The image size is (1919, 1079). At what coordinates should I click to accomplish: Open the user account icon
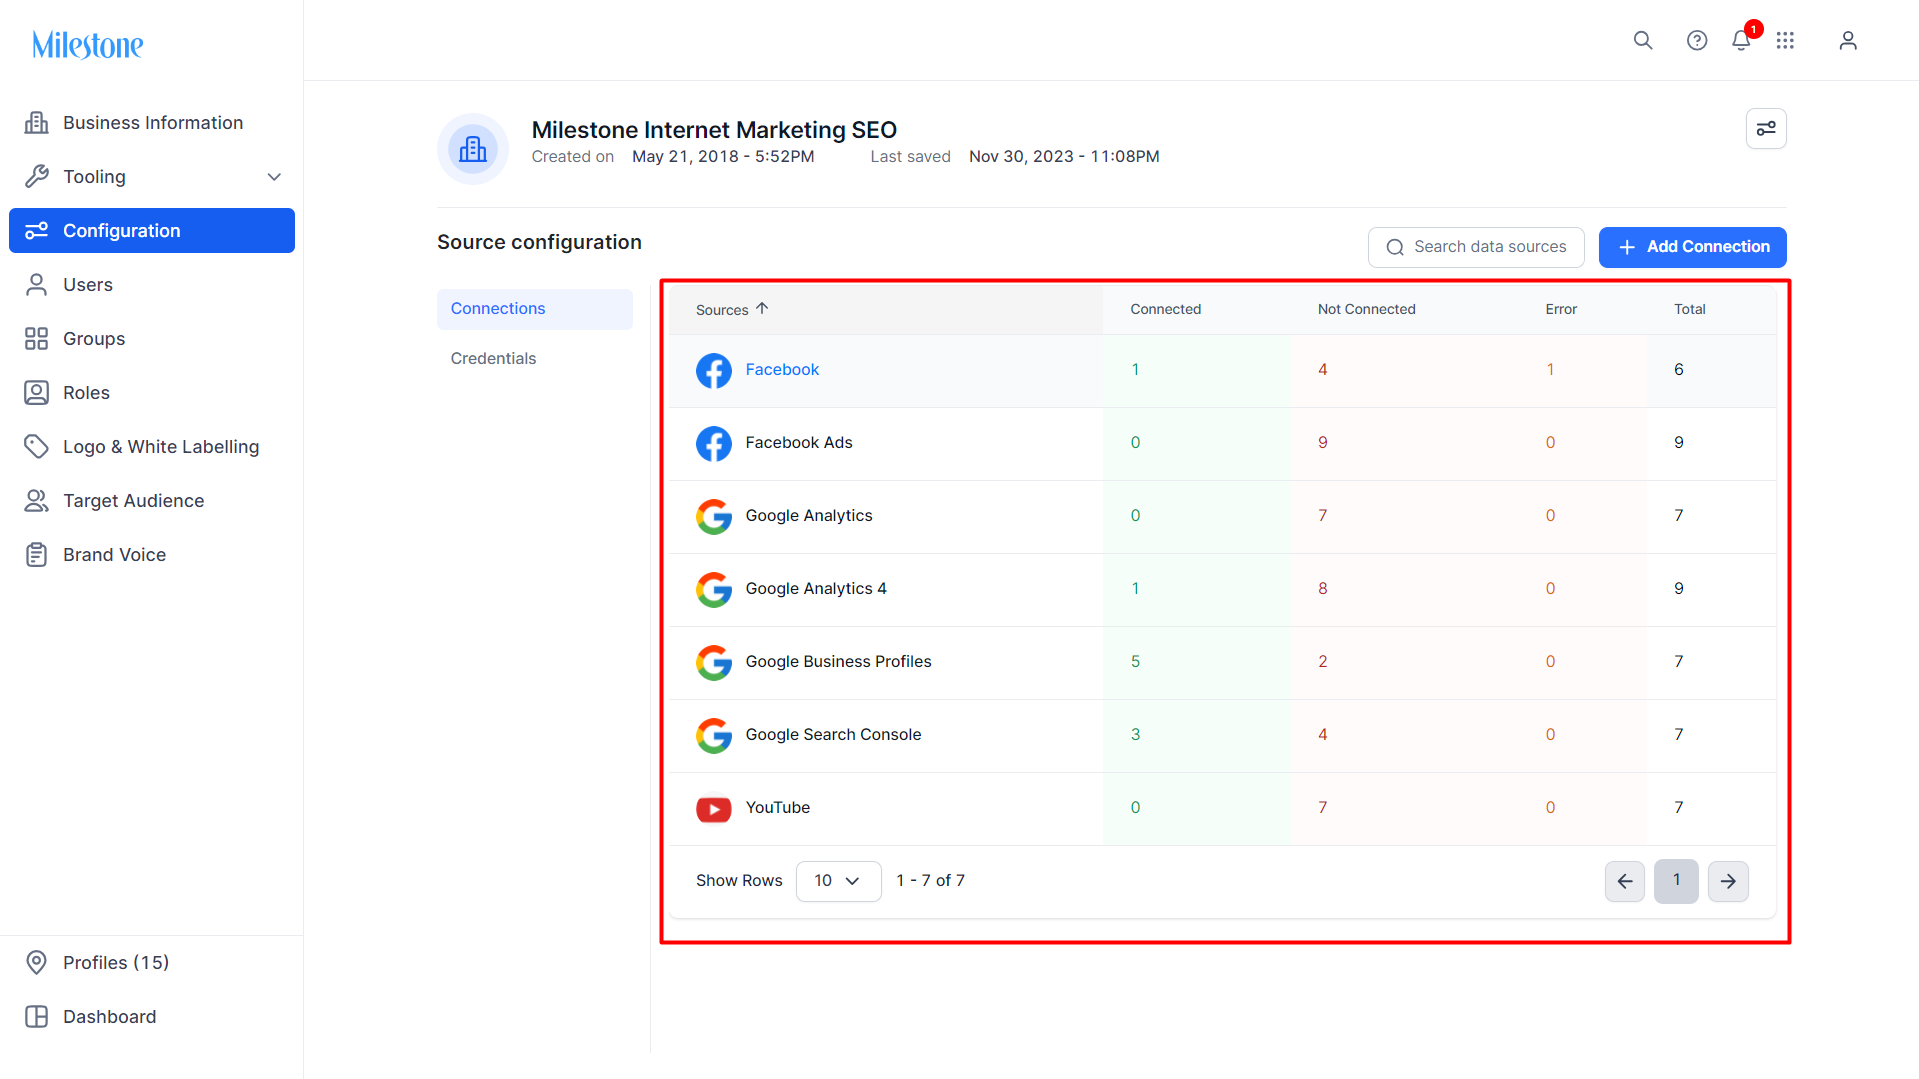click(x=1848, y=40)
